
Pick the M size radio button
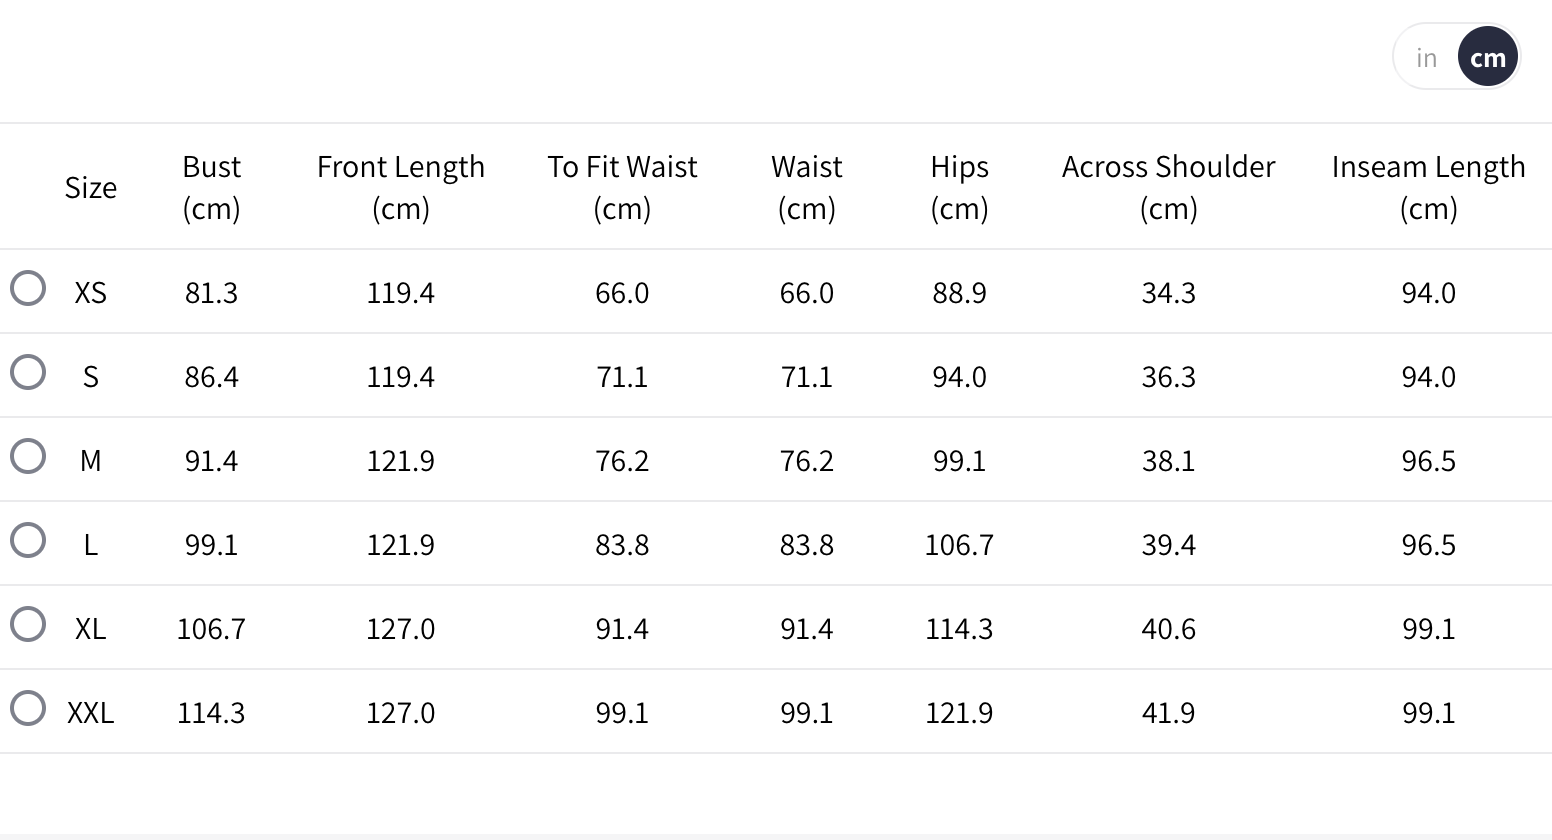pos(28,456)
